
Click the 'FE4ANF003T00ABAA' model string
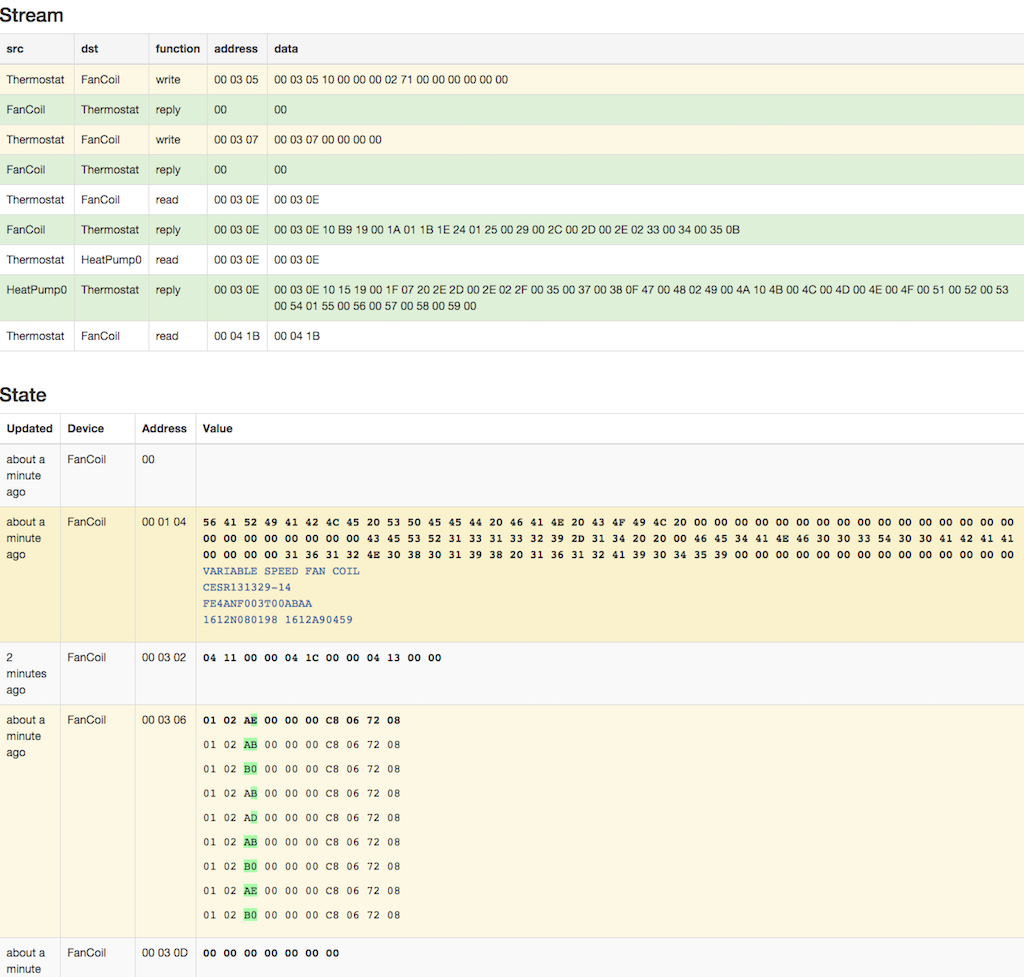[x=257, y=604]
